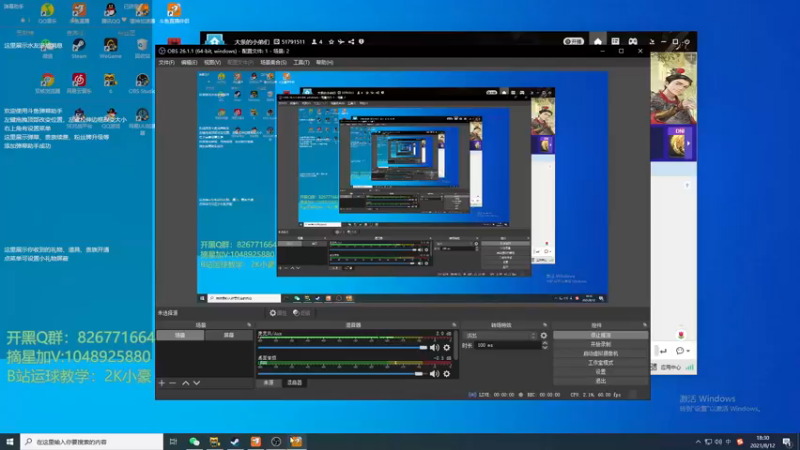Toggle the live switch in the streaming app header
This screenshot has height=450, width=800.
click(573, 41)
